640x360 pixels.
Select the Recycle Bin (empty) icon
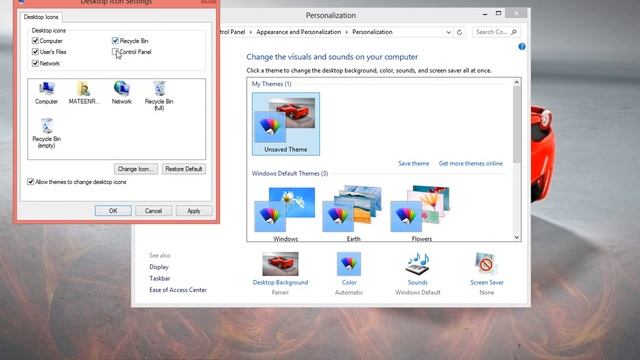pos(47,133)
